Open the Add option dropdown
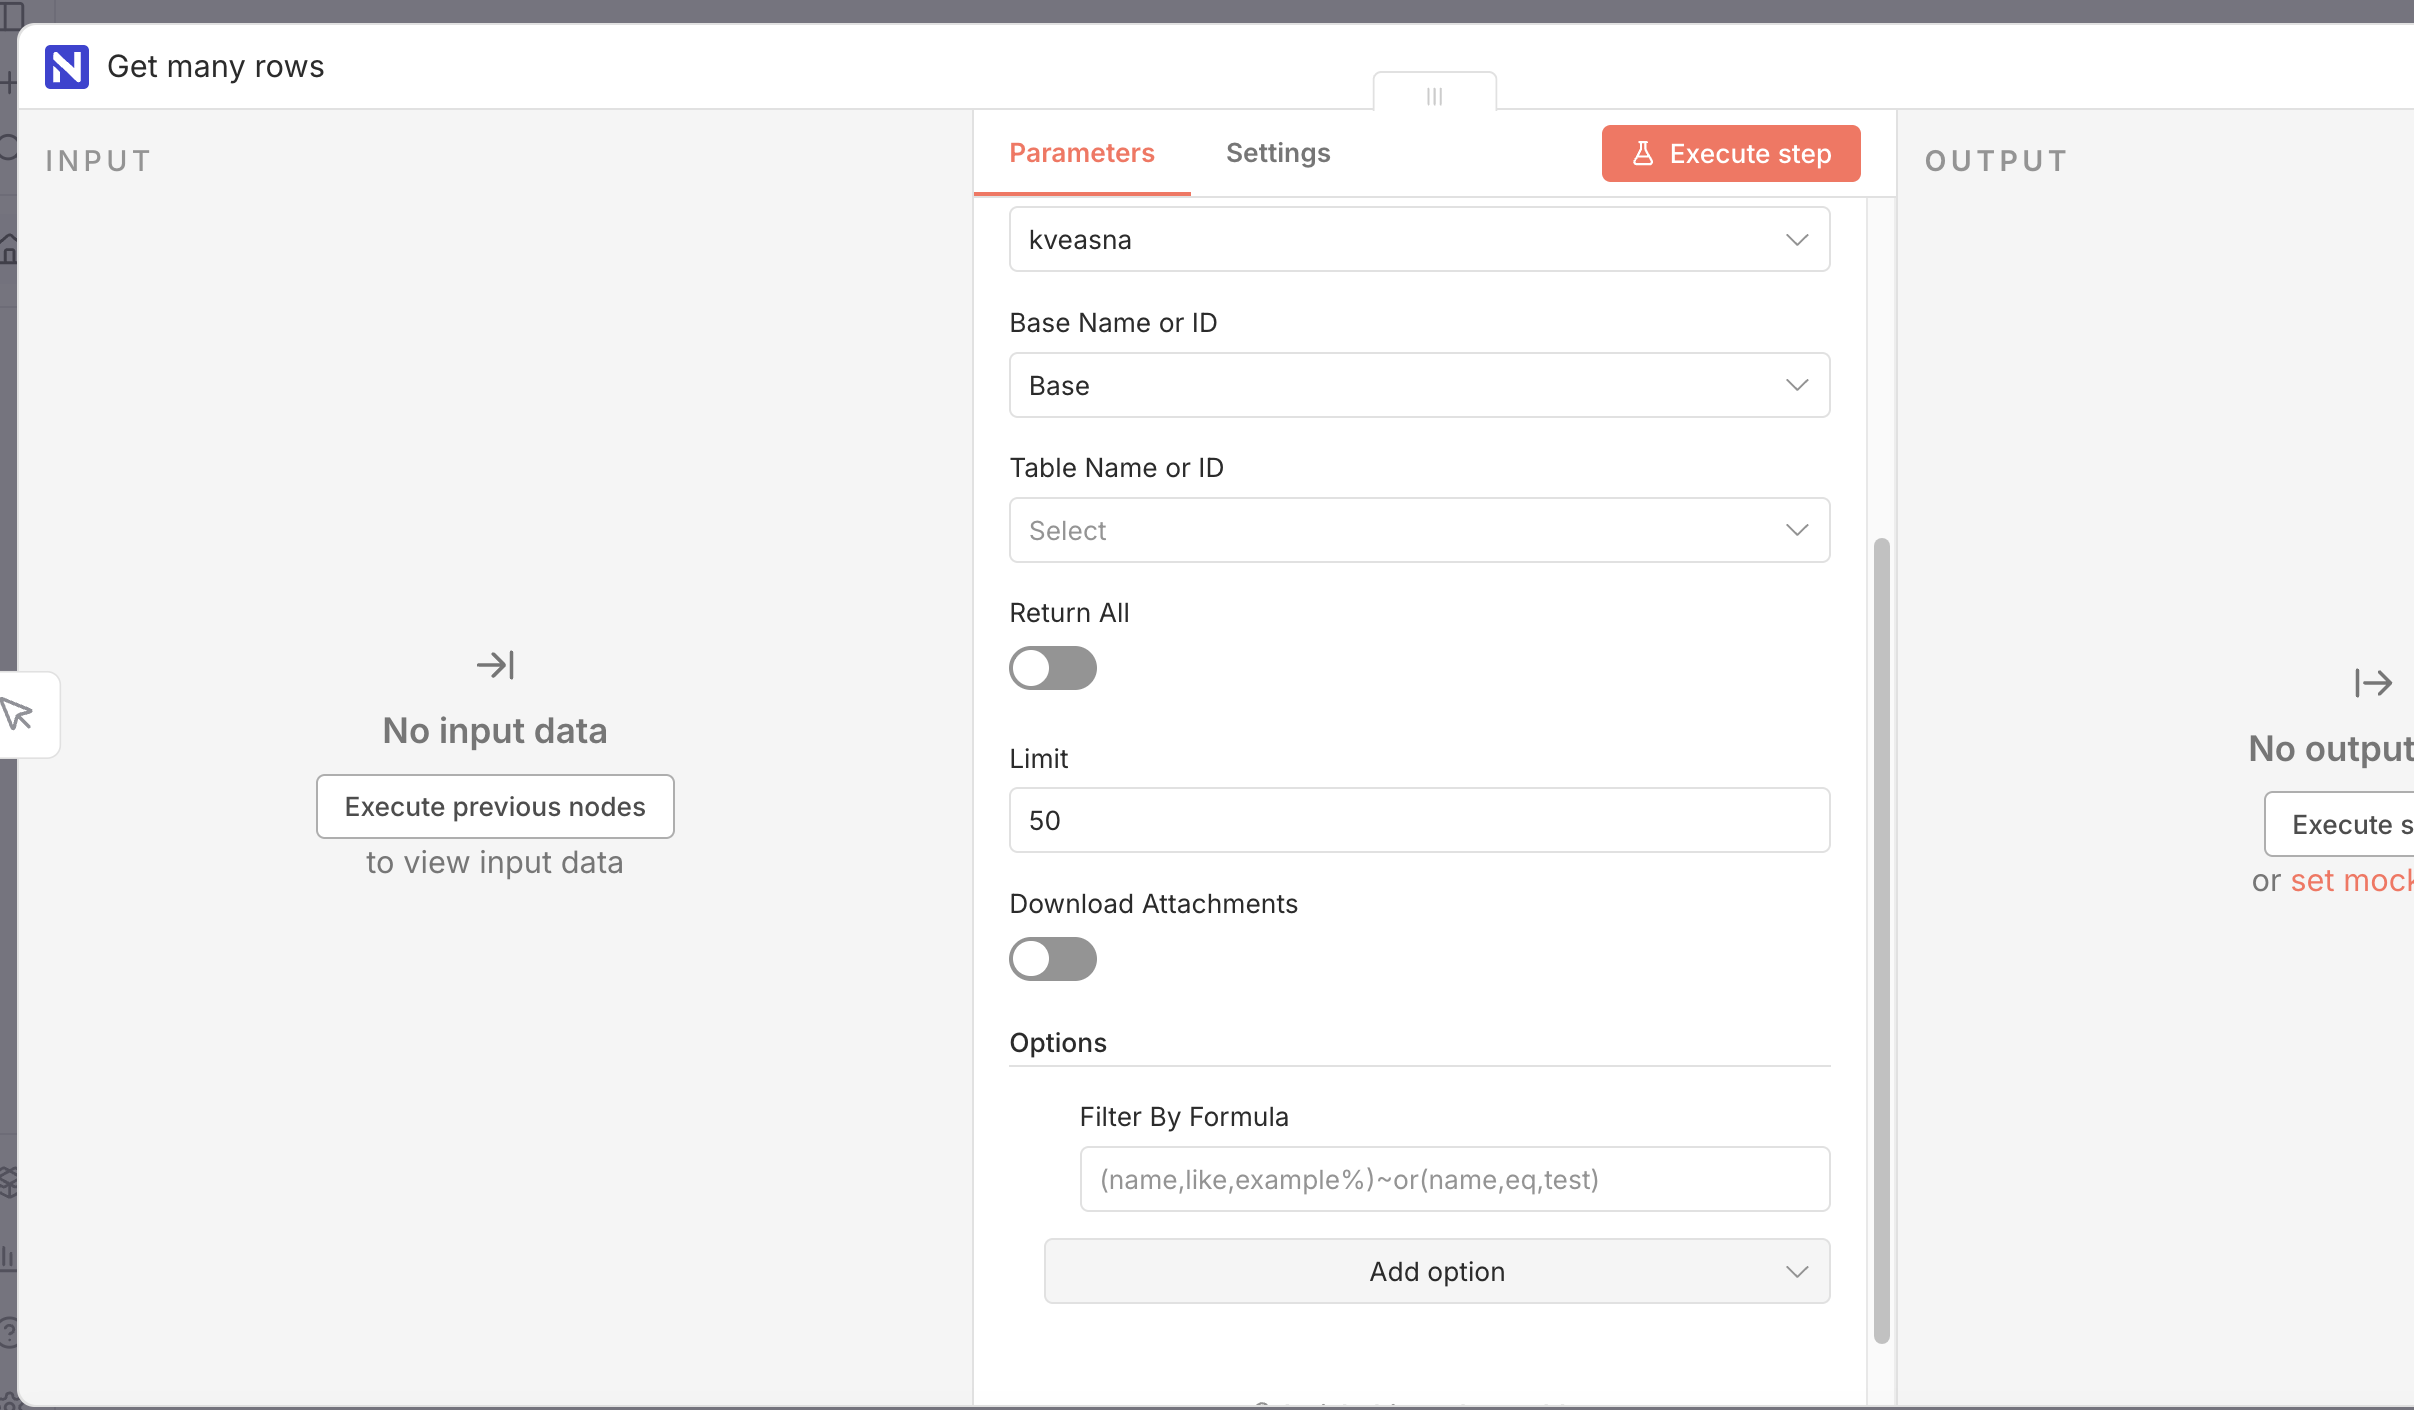 pyautogui.click(x=1436, y=1271)
